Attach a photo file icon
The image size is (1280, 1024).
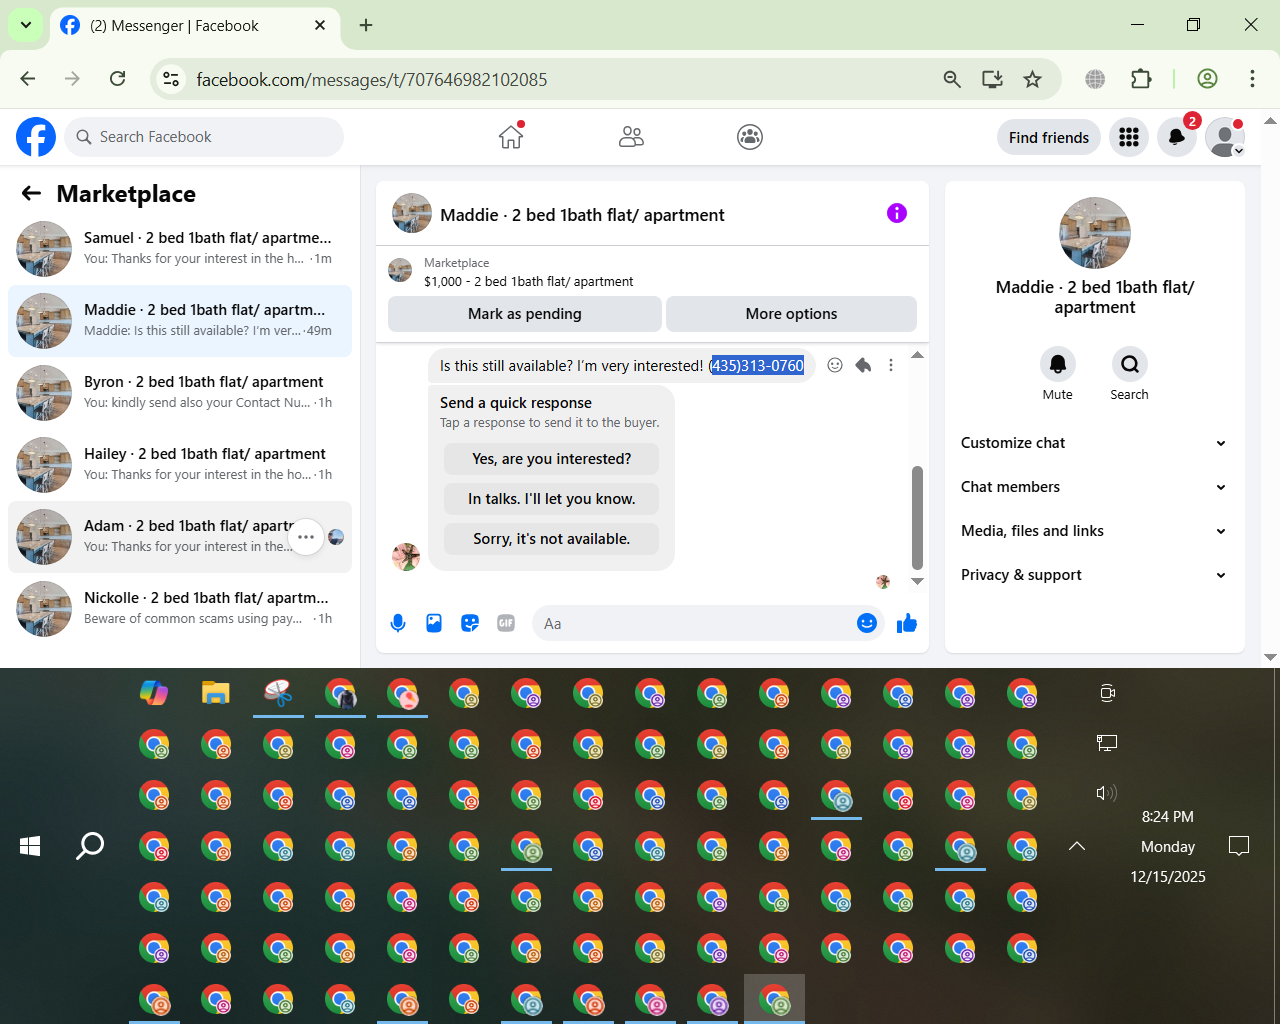coord(434,623)
